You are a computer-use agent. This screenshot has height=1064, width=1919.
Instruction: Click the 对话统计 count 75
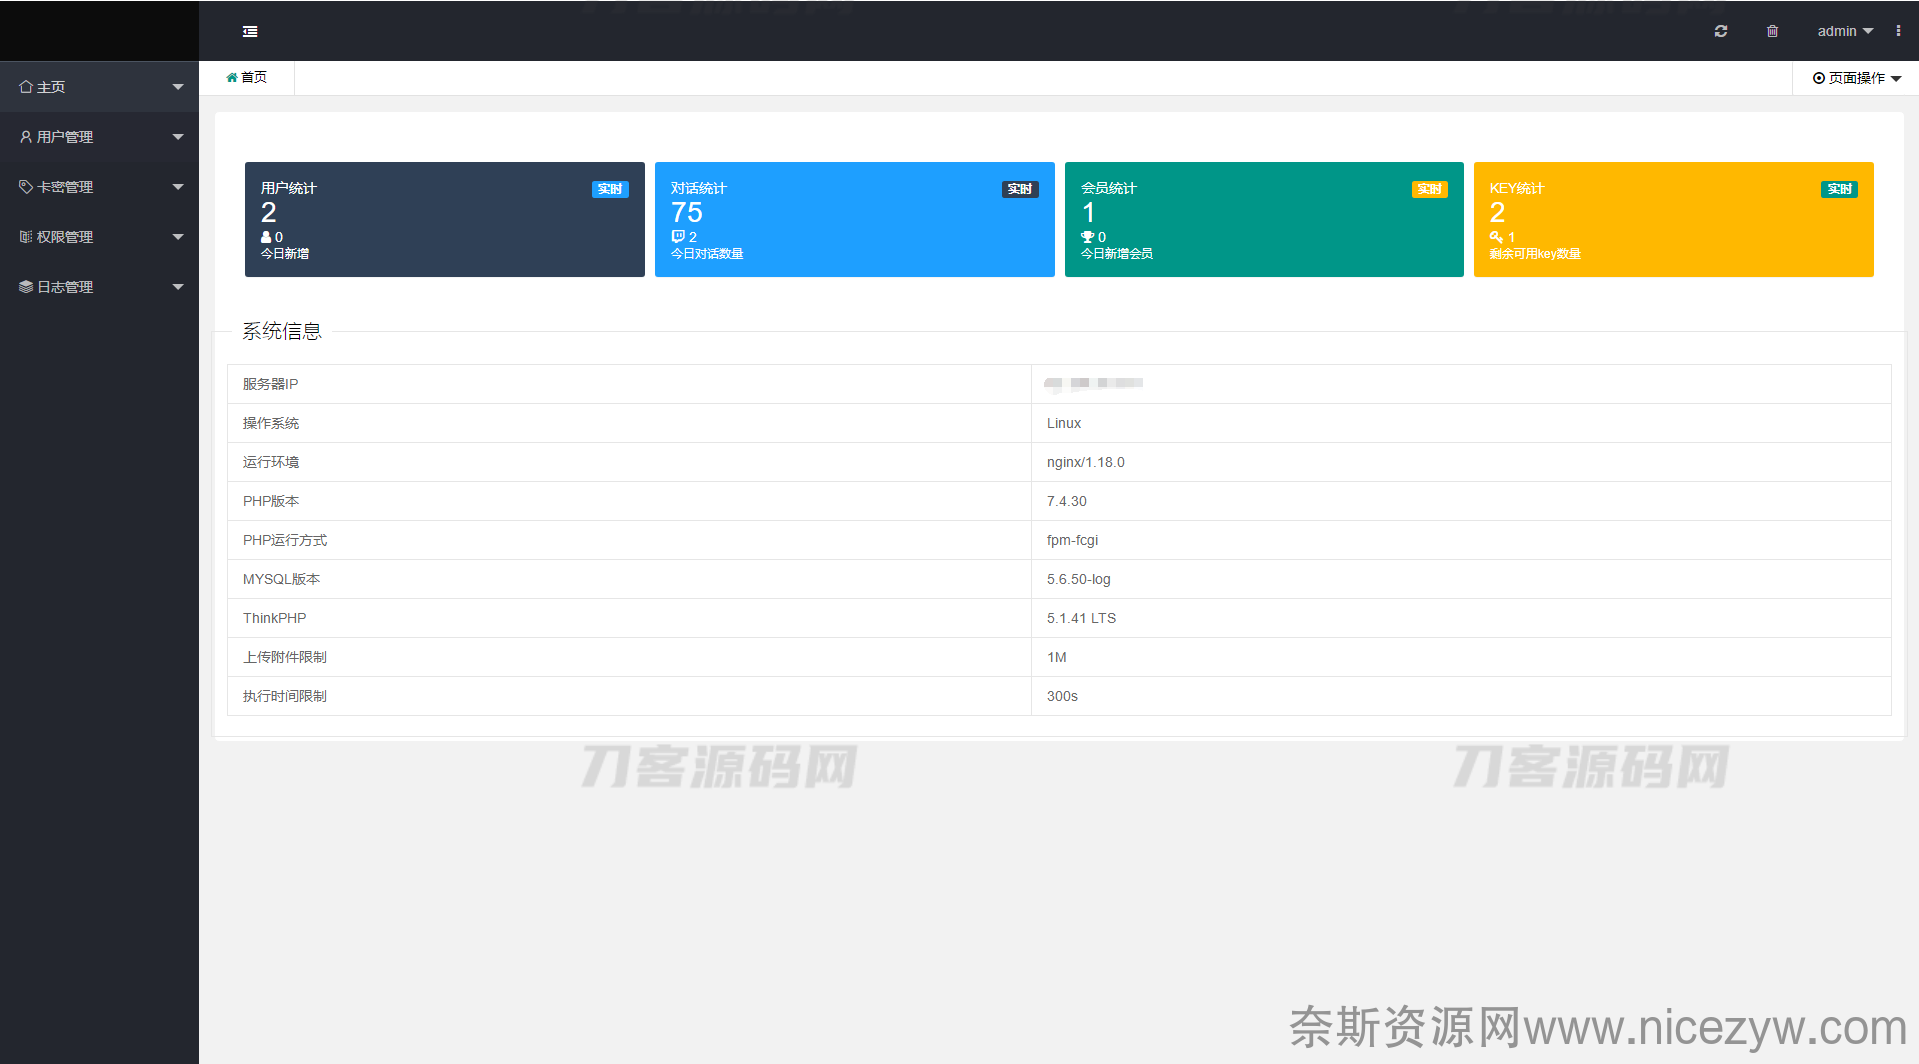point(687,213)
